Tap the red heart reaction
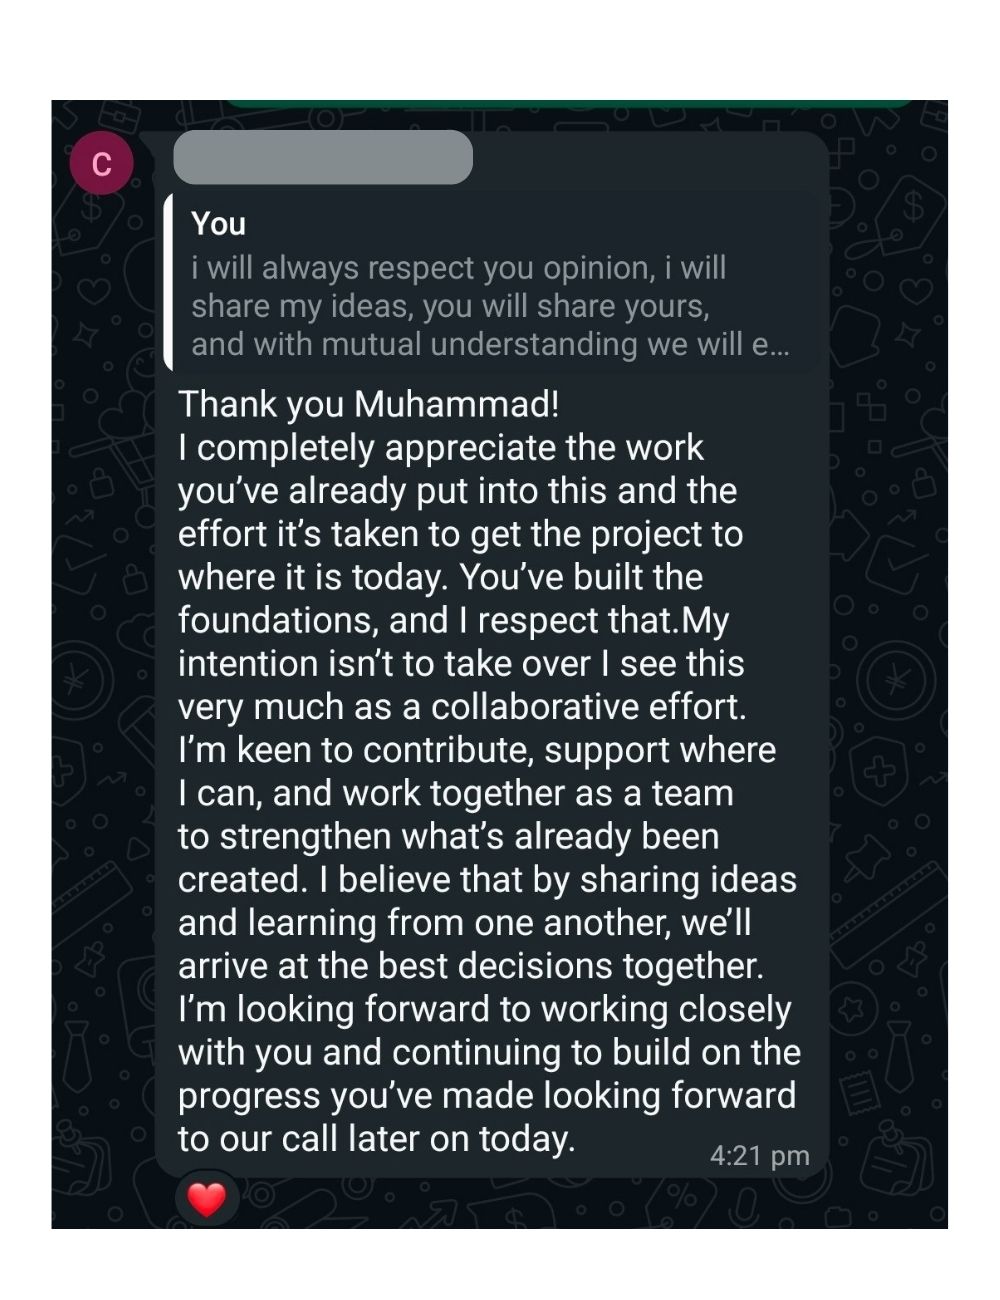Image resolution: width=1000 pixels, height=1300 pixels. click(x=207, y=1198)
